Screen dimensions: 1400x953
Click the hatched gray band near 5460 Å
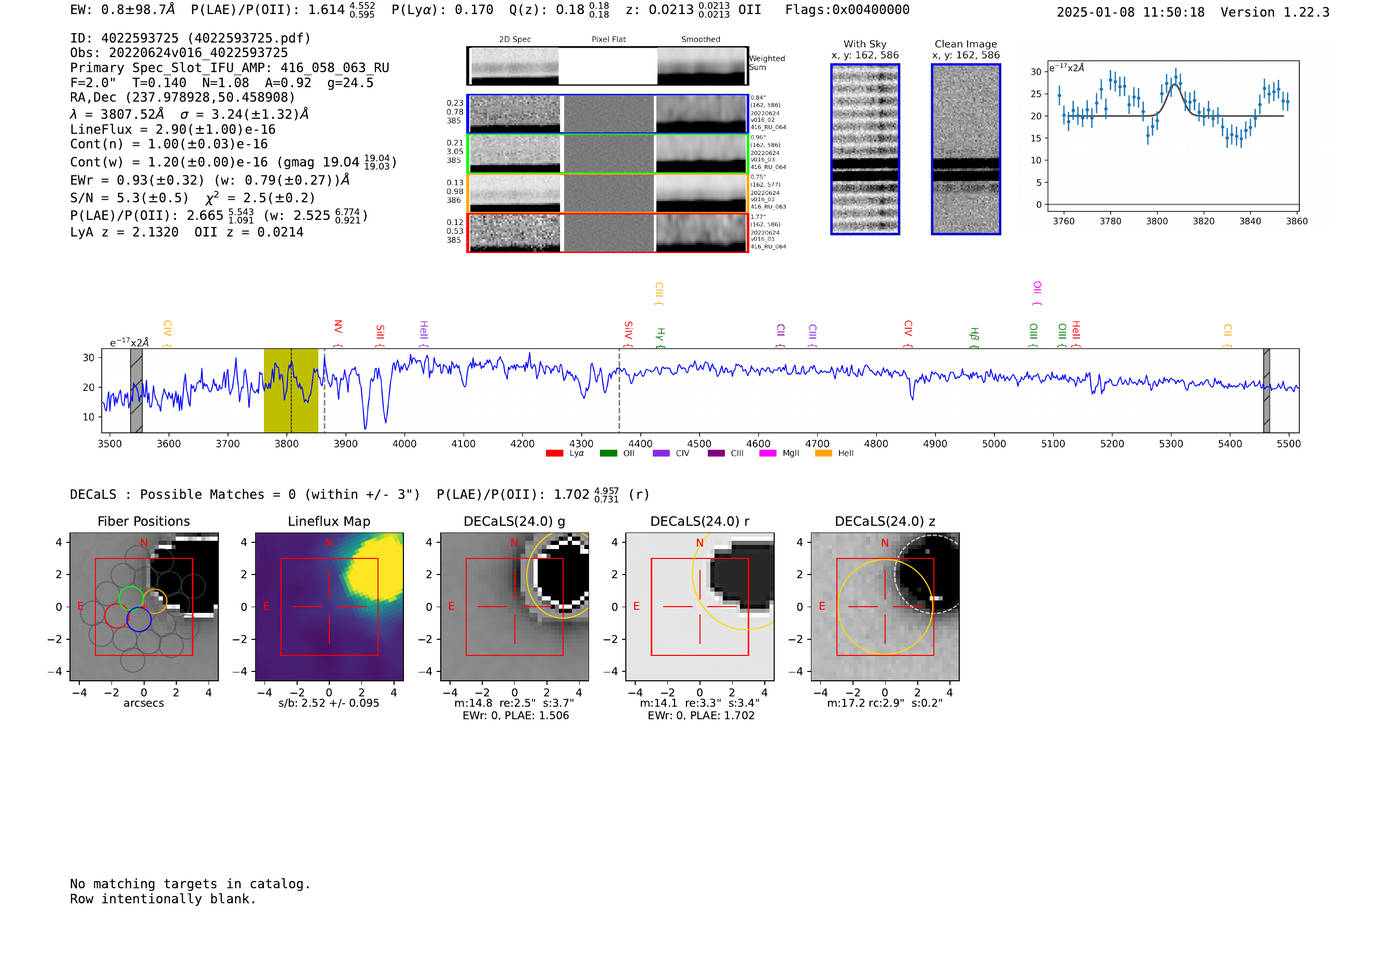pos(1266,390)
